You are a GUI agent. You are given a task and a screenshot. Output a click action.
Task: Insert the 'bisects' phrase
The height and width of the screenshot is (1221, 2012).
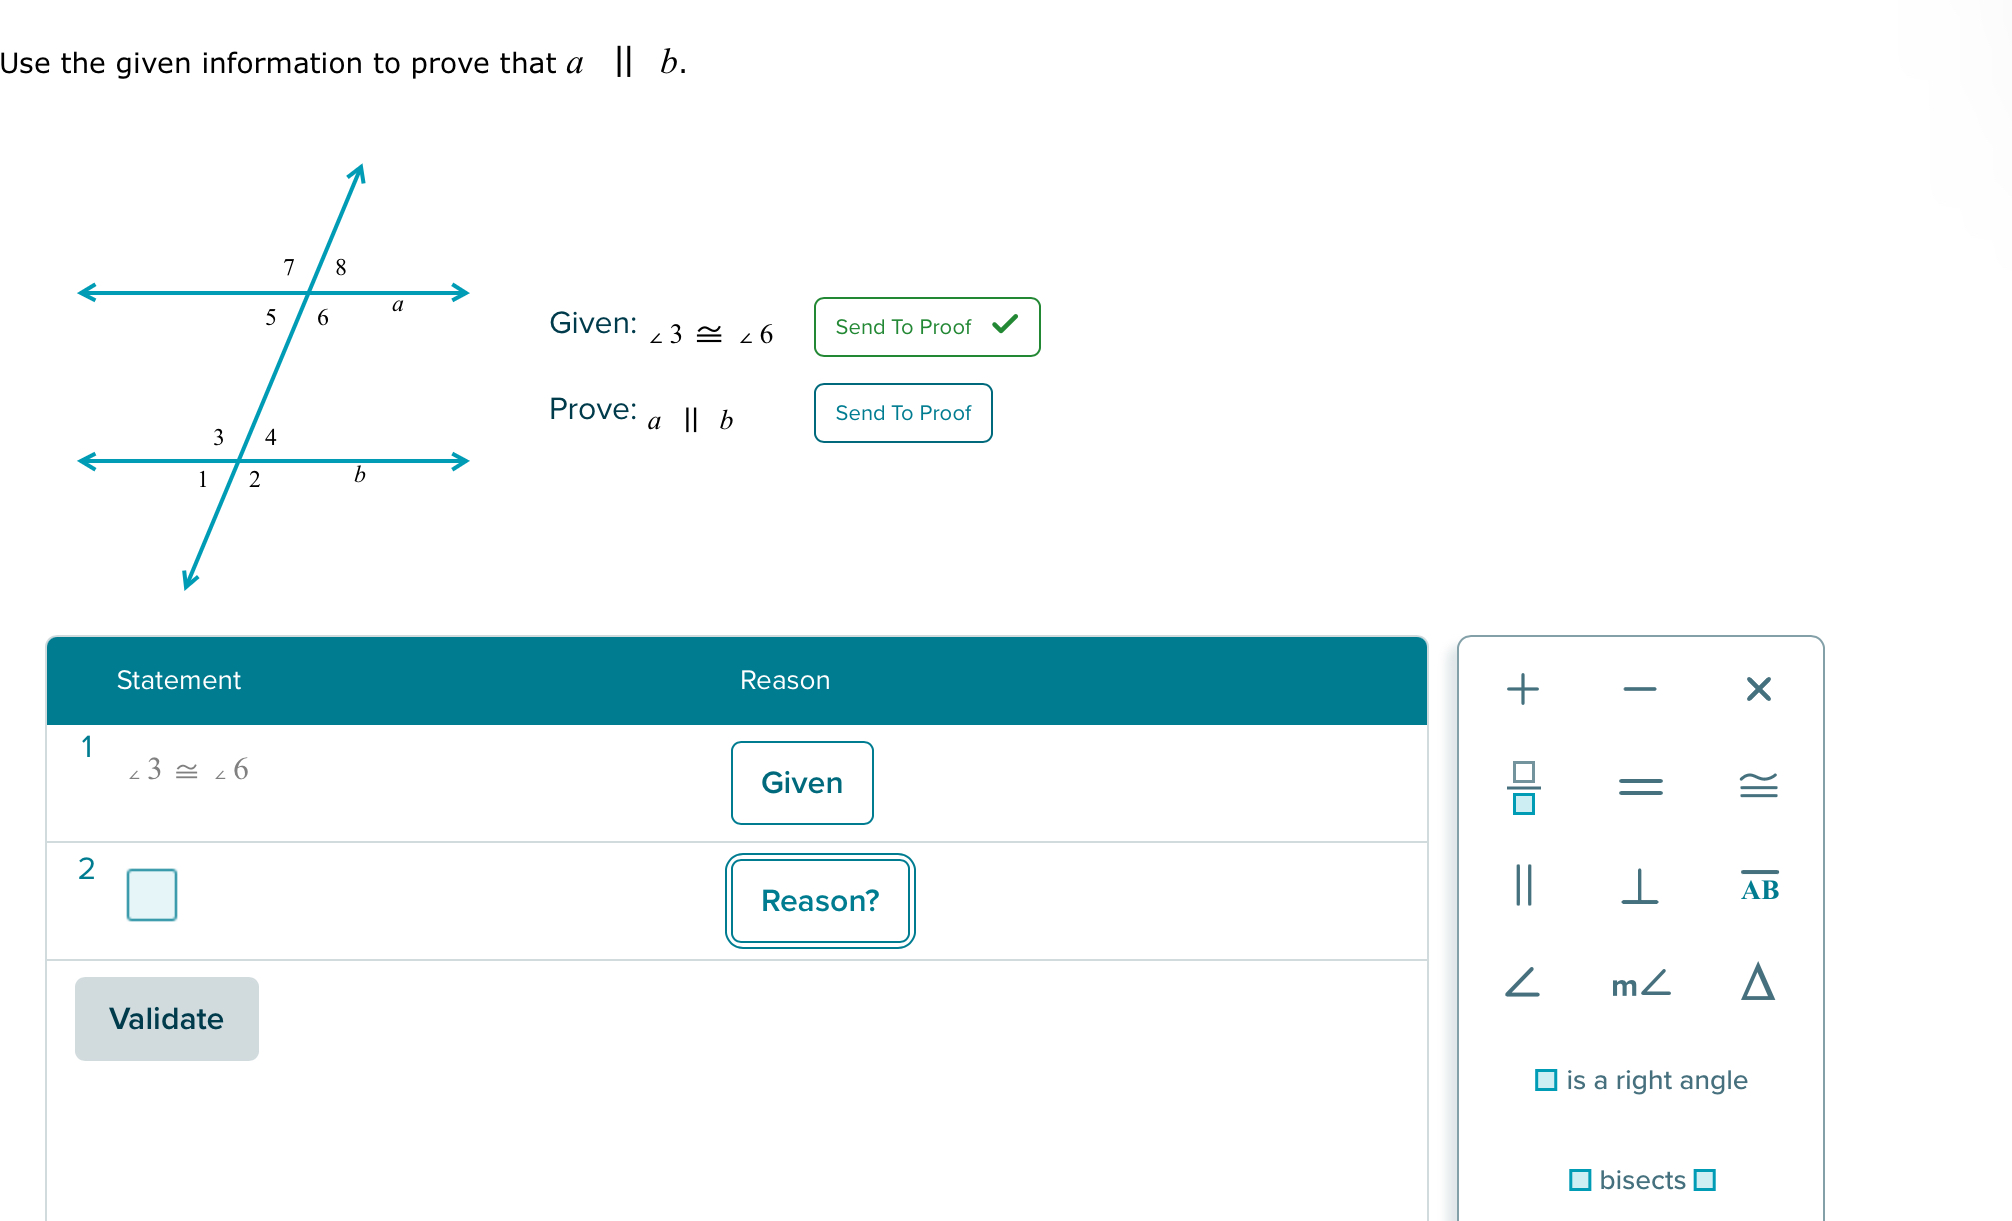[1641, 1180]
